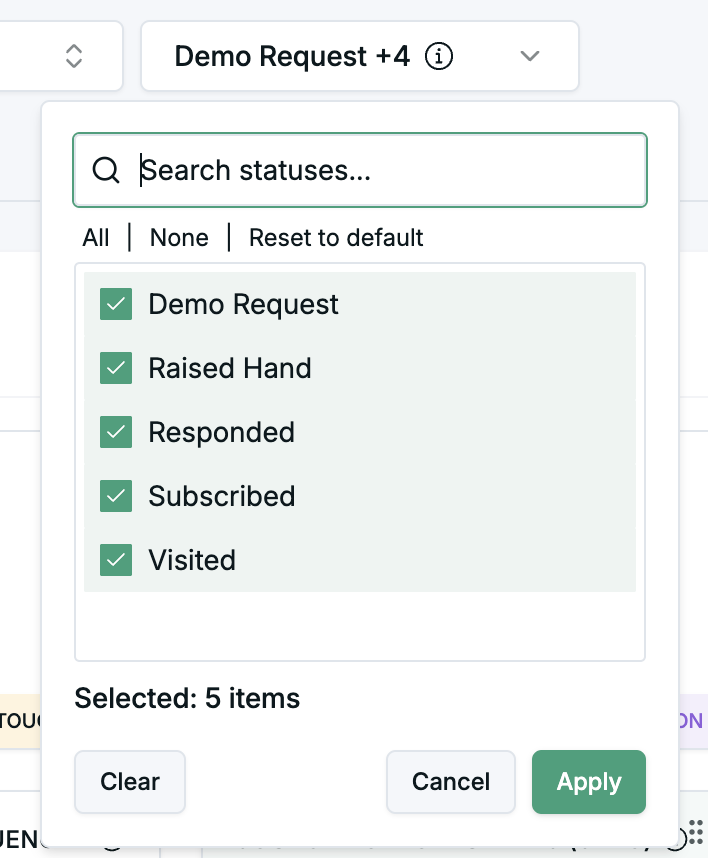Screen dimensions: 708x858
Task: Click the info icon beside Demo Request +4
Action: coord(439,56)
